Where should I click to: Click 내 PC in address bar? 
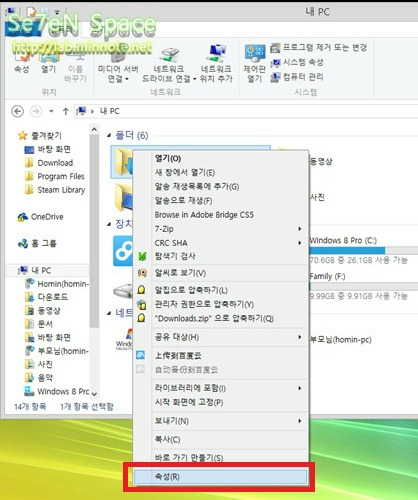point(110,111)
